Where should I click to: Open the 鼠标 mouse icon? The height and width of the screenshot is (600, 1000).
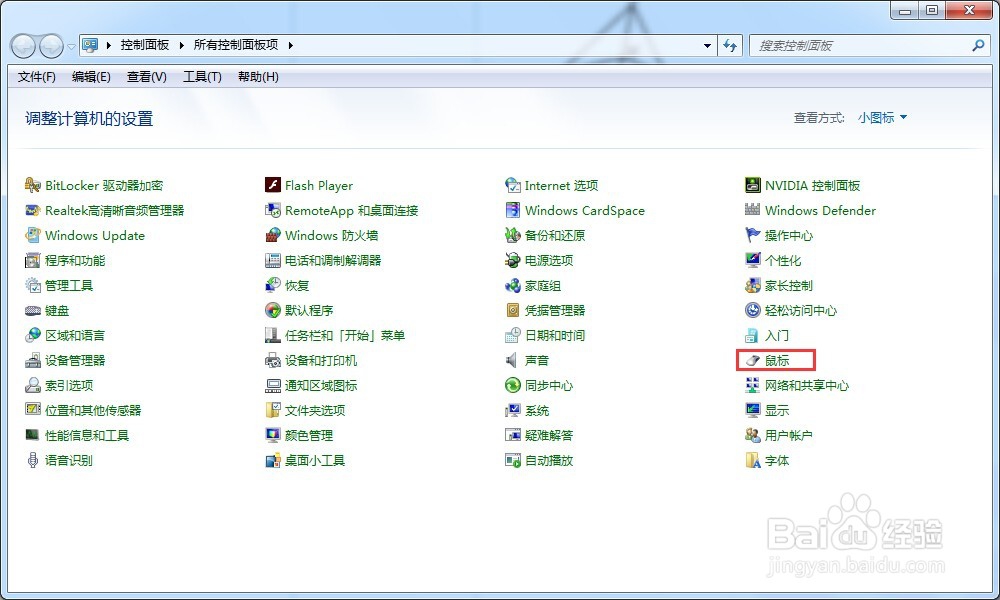[753, 361]
